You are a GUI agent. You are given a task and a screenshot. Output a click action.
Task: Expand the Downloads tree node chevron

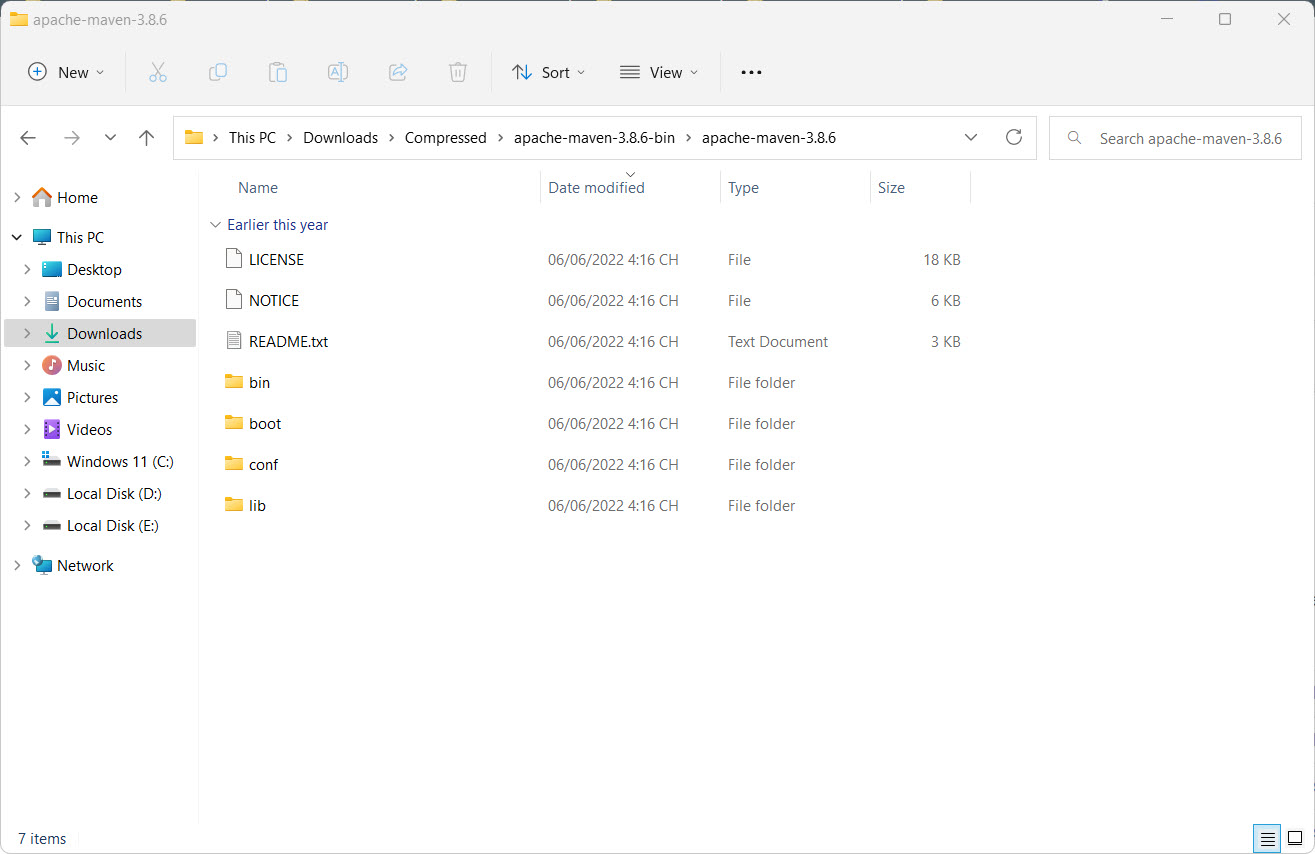pyautogui.click(x=27, y=334)
